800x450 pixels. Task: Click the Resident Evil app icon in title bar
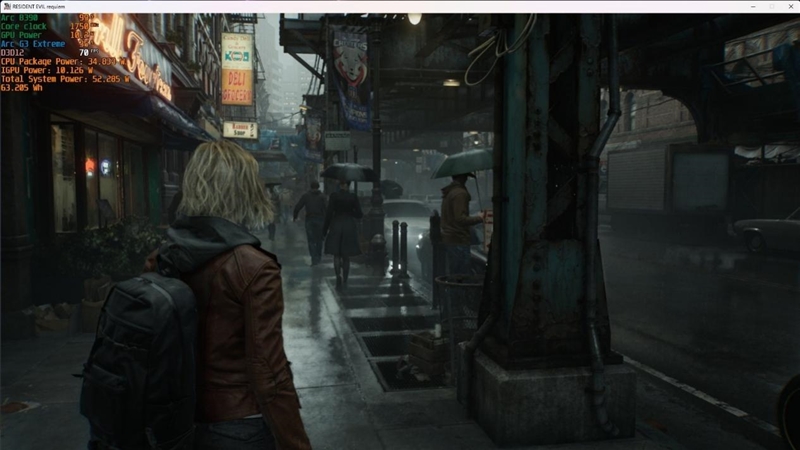(x=7, y=7)
